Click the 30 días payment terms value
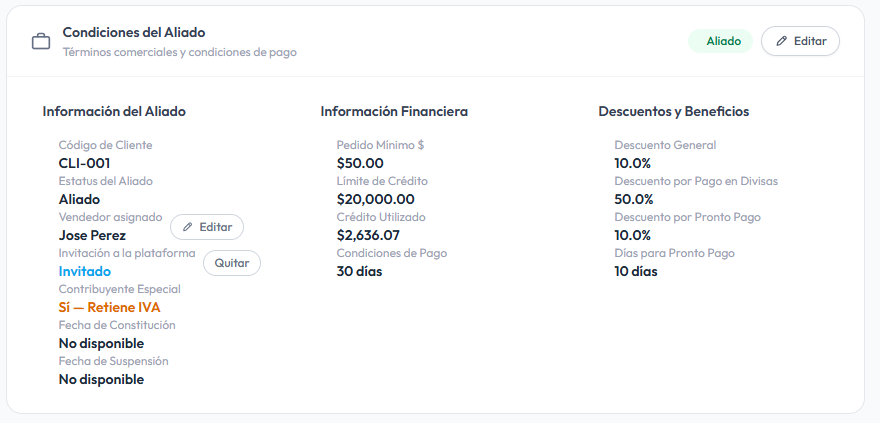 [360, 272]
